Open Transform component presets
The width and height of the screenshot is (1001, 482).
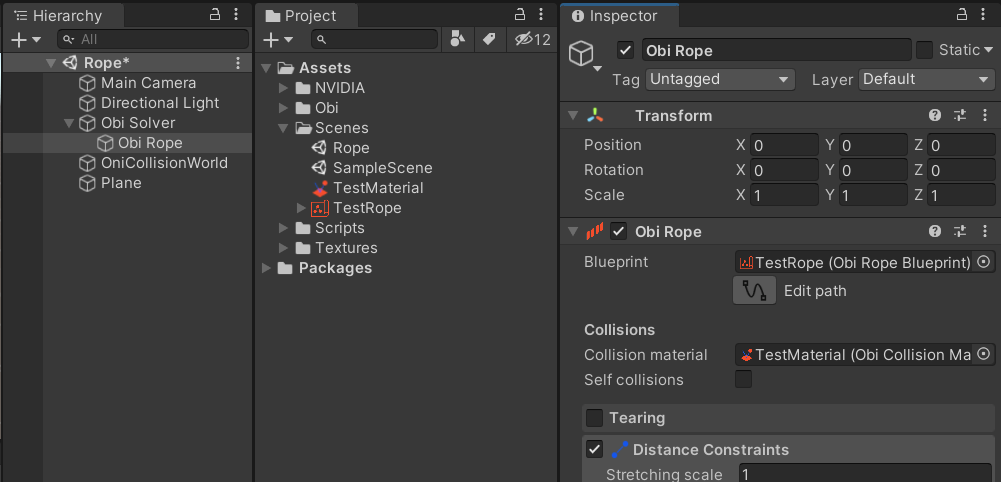coord(960,116)
